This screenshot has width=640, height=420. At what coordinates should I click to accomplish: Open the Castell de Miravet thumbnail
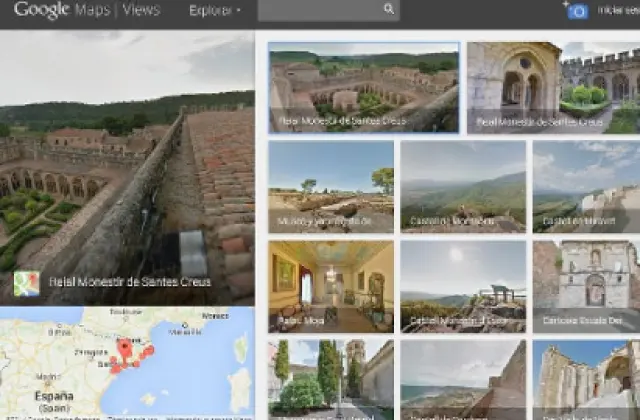pyautogui.click(x=587, y=186)
